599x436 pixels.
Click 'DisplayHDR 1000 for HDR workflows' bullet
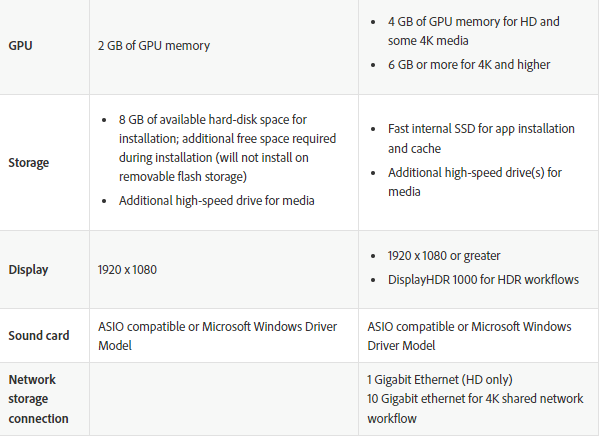coord(483,280)
